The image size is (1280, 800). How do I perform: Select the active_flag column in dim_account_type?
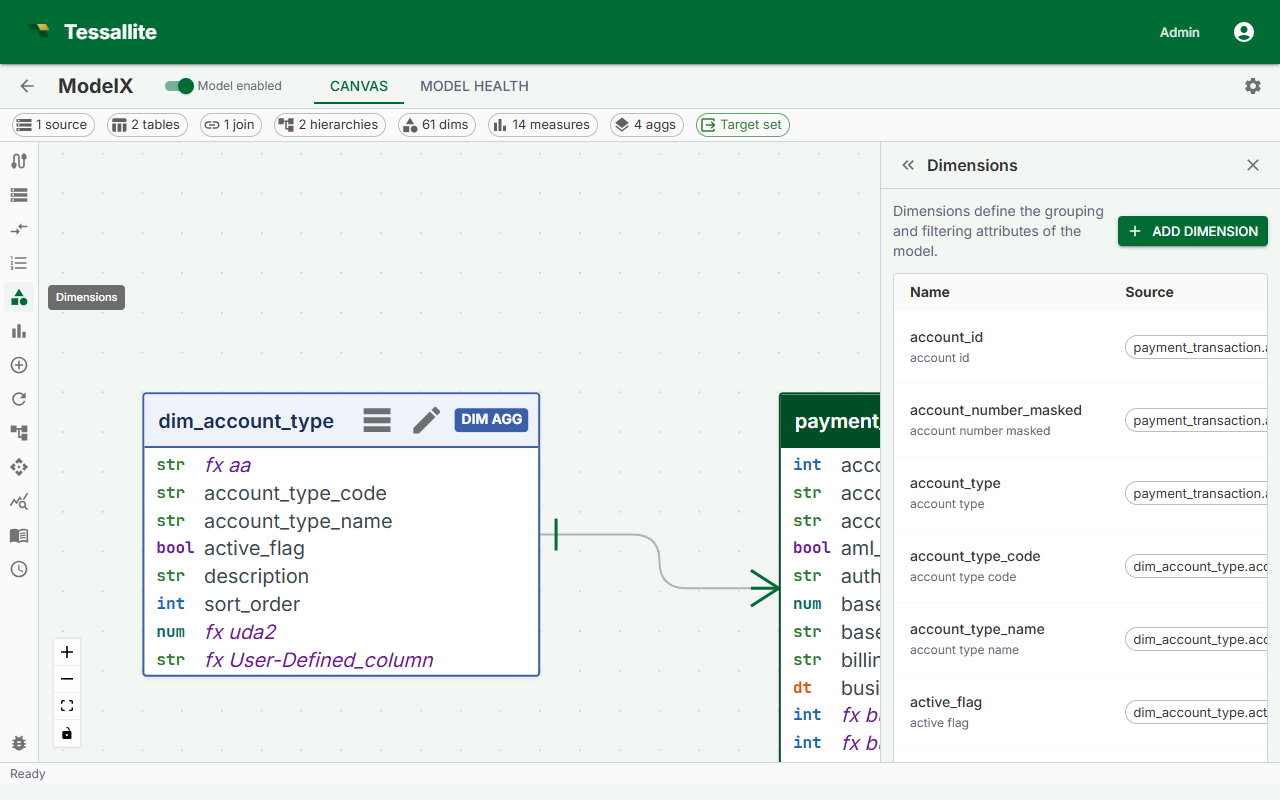tap(341, 548)
